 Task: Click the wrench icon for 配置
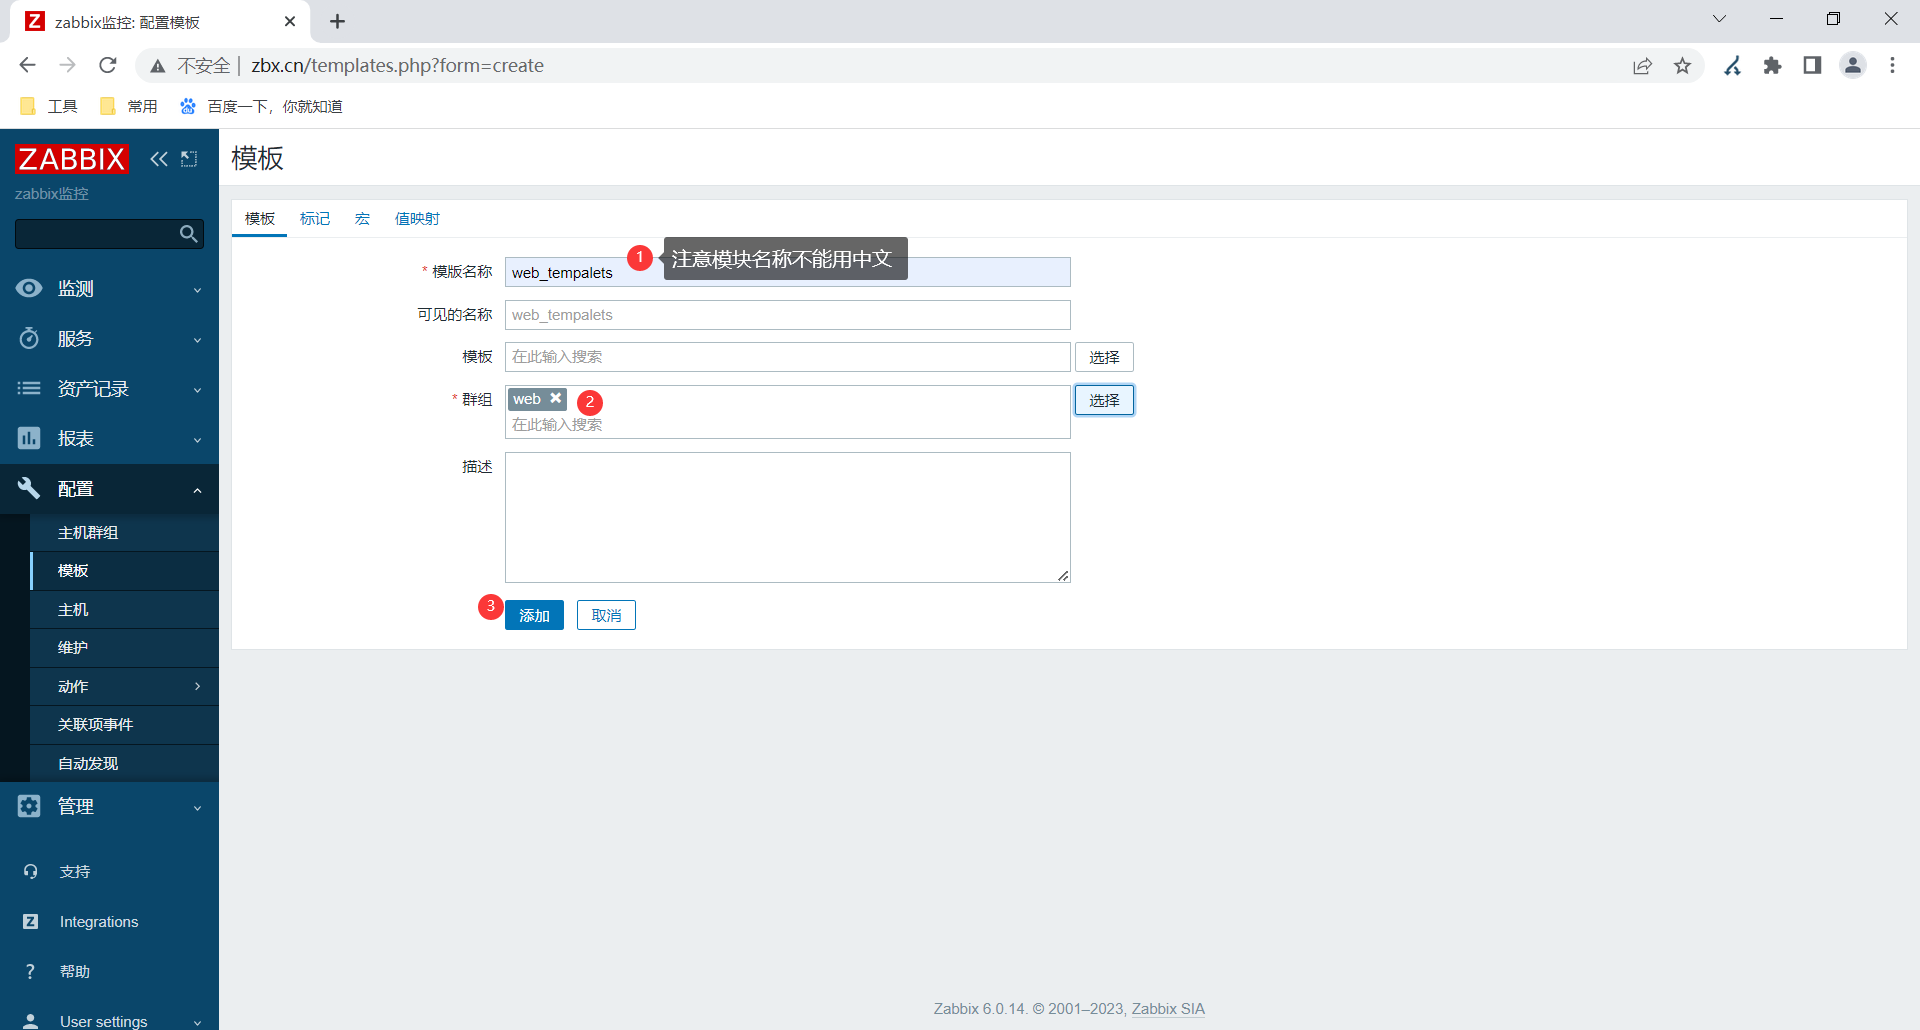tap(29, 488)
